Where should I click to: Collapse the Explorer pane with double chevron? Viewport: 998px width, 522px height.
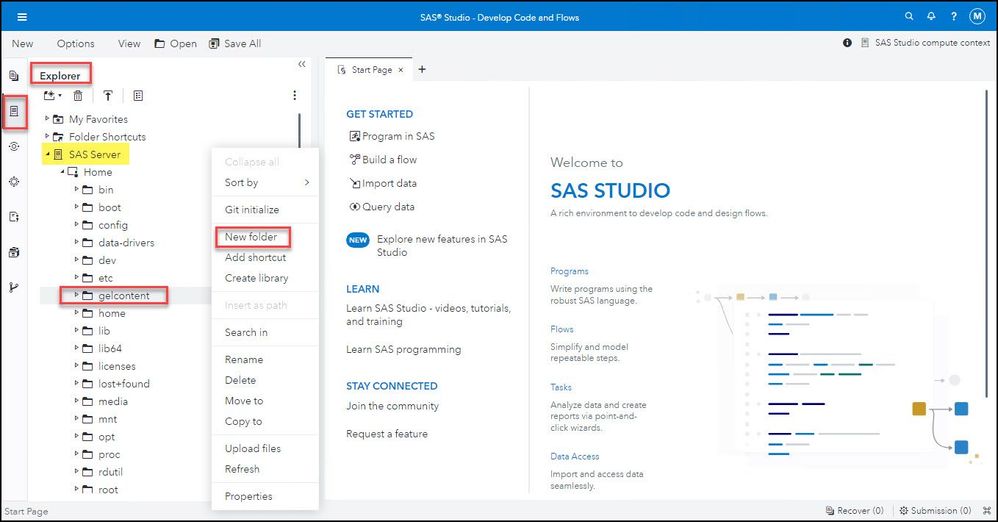click(302, 65)
